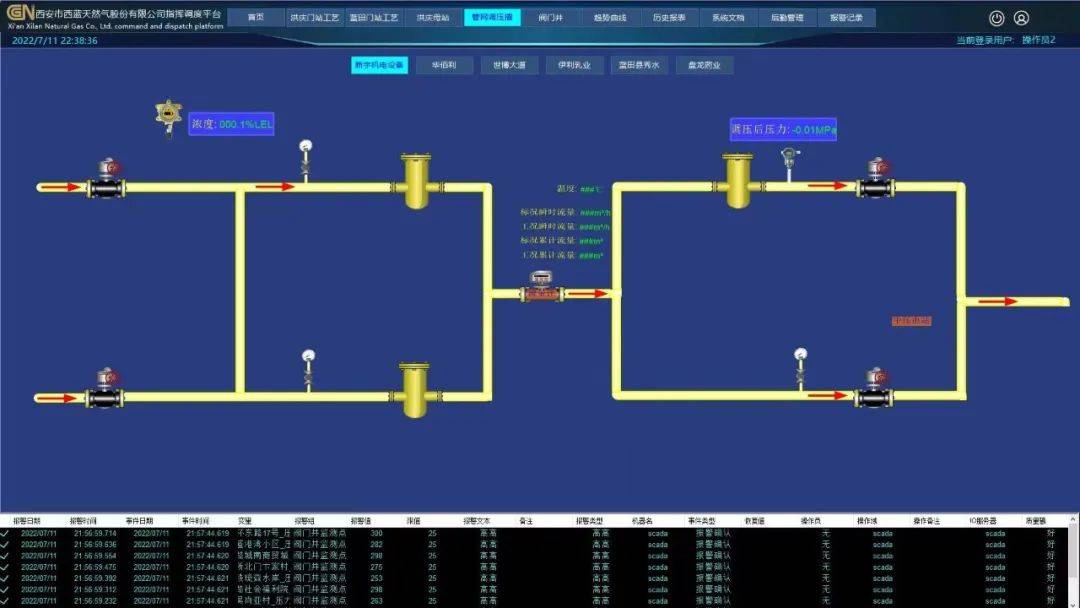Click the red label near right pipe loop
The height and width of the screenshot is (608, 1080).
pos(911,321)
